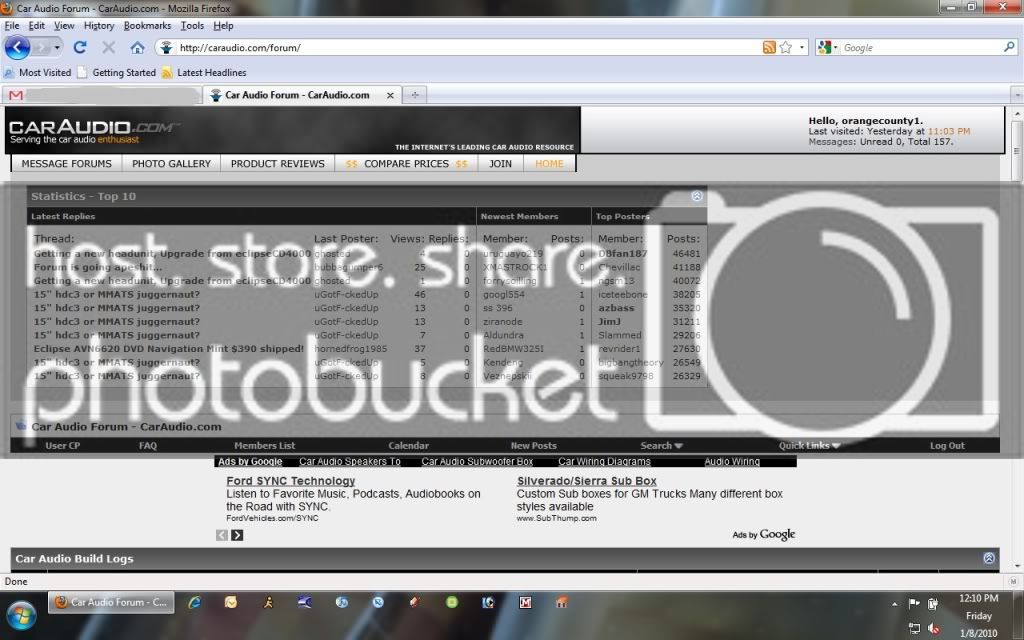1024x640 pixels.
Task: Open the Action Center flag tray icon
Action: (x=914, y=603)
